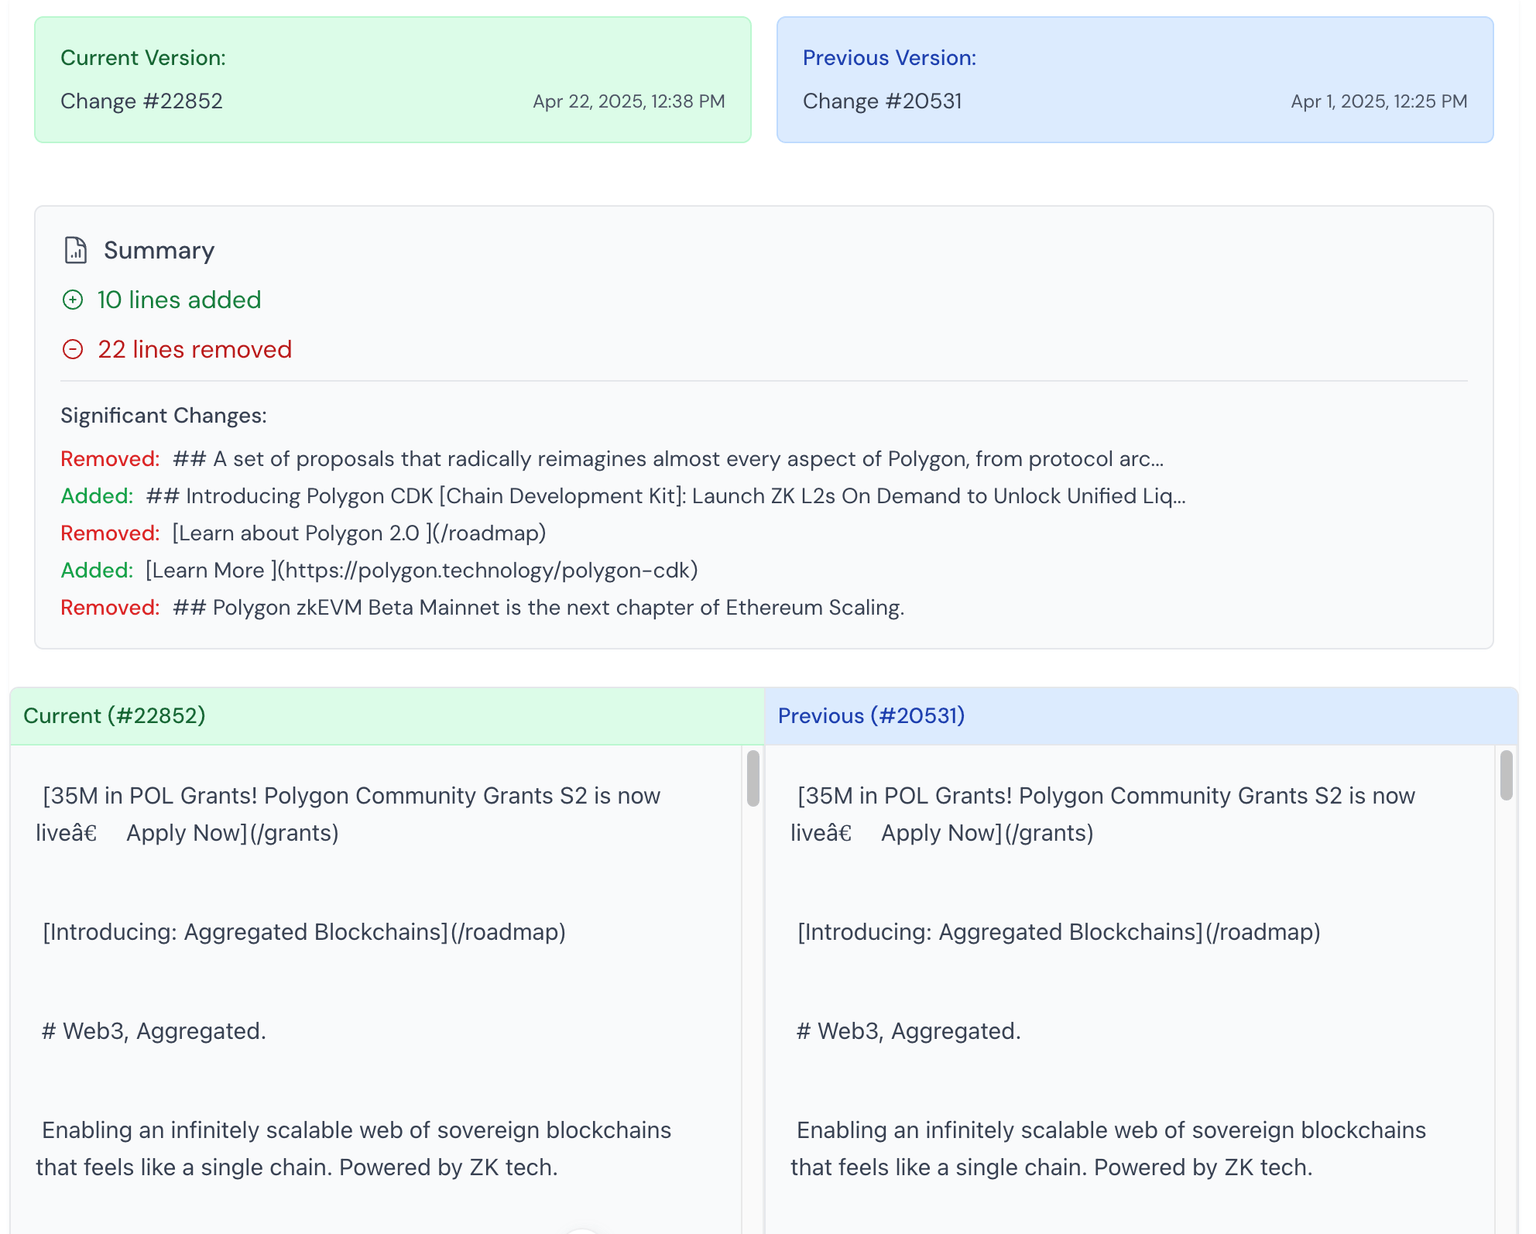Click the Apr 22, 2025, 12:38 PM timestamp
Screen dimensions: 1536x1234
click(629, 101)
